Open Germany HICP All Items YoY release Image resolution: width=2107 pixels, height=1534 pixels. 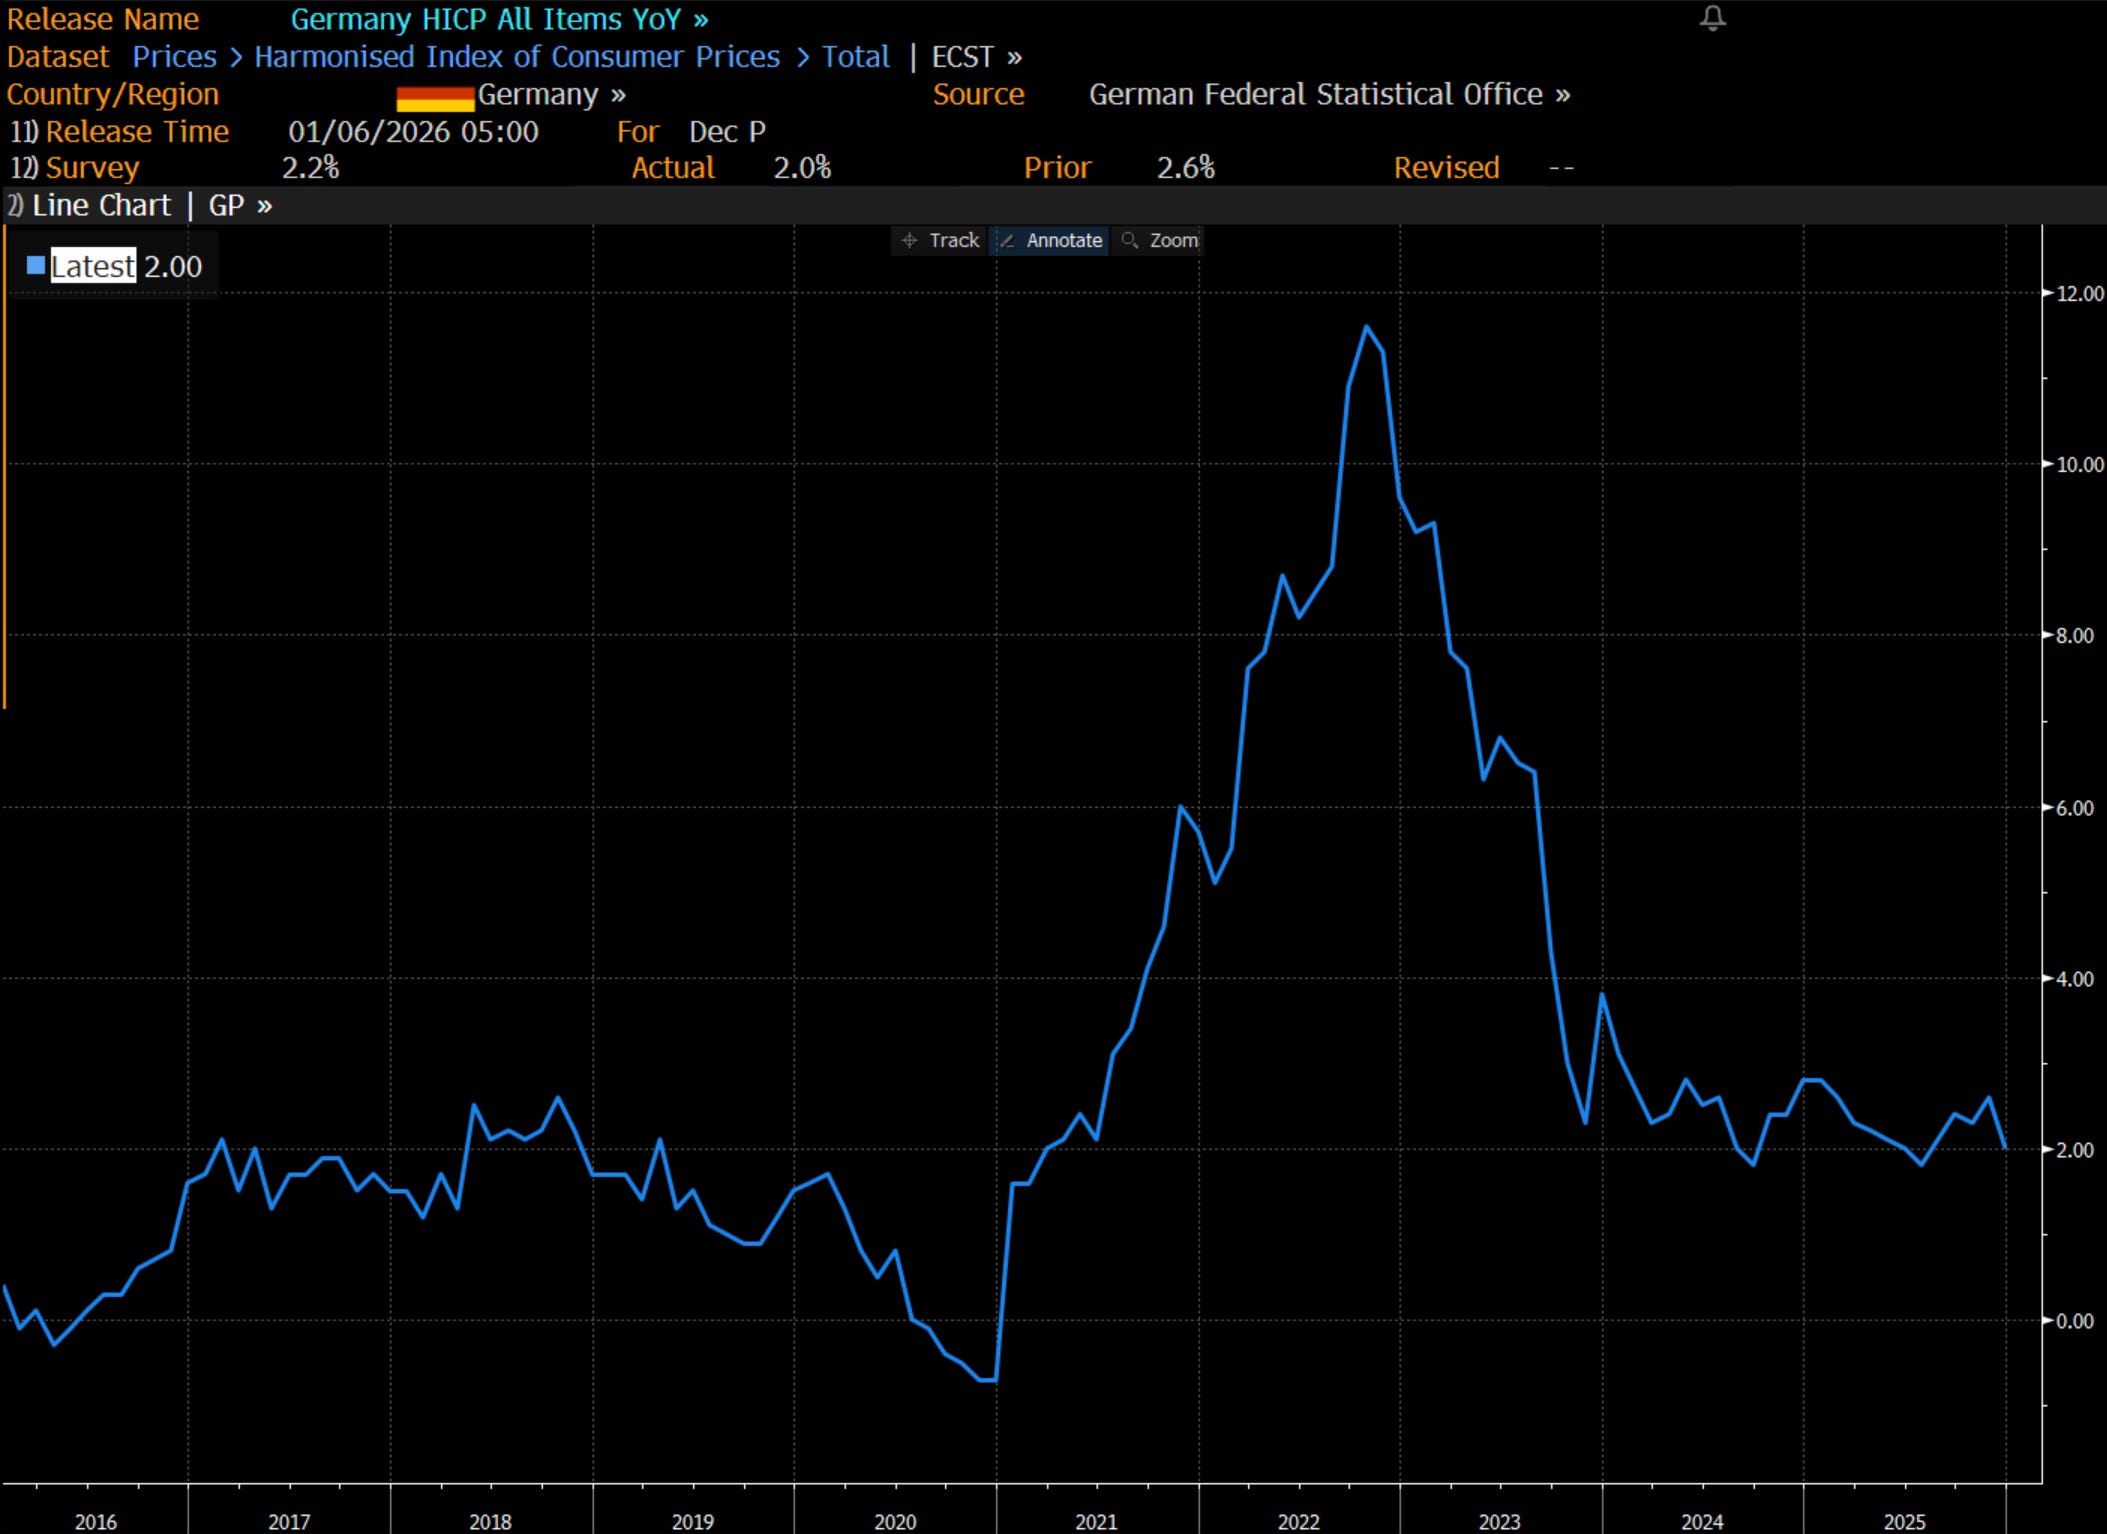tap(499, 19)
